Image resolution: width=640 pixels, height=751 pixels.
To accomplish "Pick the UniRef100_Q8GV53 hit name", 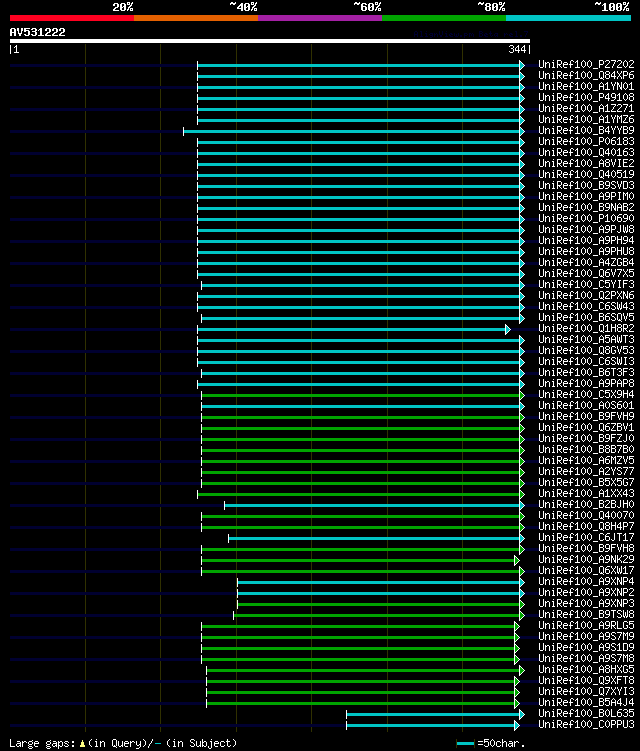I will pyautogui.click(x=586, y=351).
